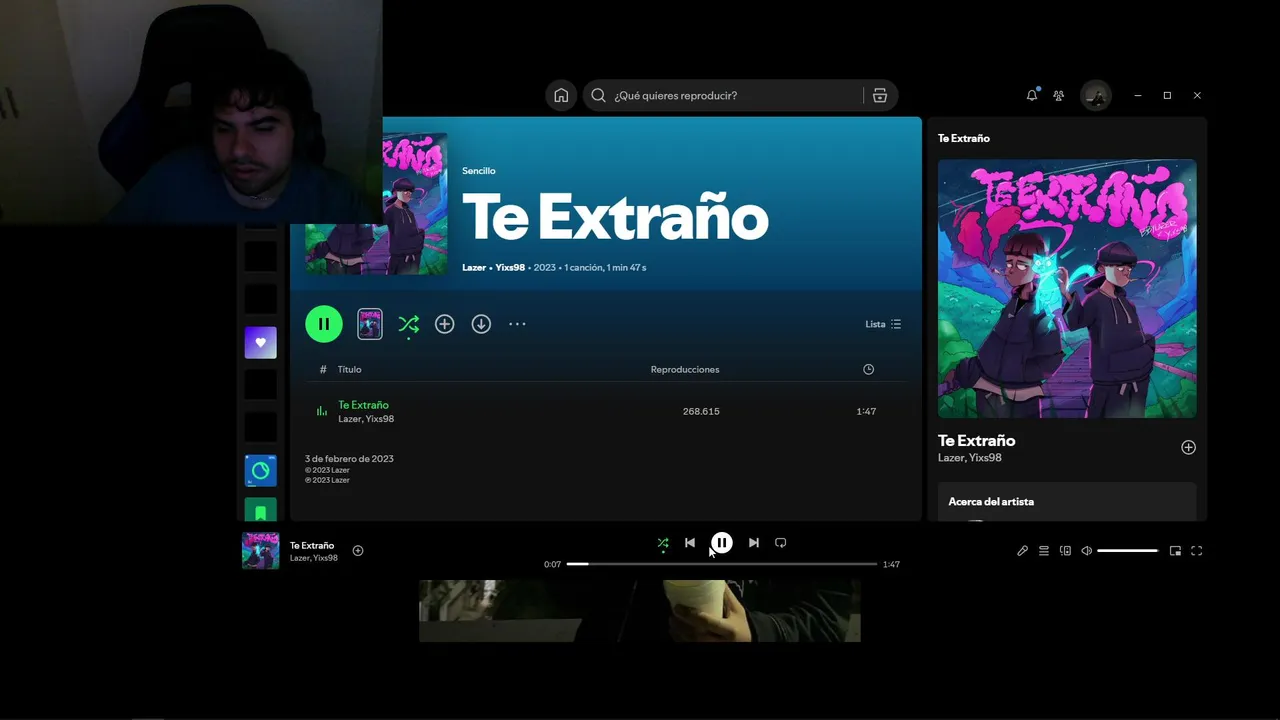
Task: Toggle repeat mode
Action: [x=781, y=543]
